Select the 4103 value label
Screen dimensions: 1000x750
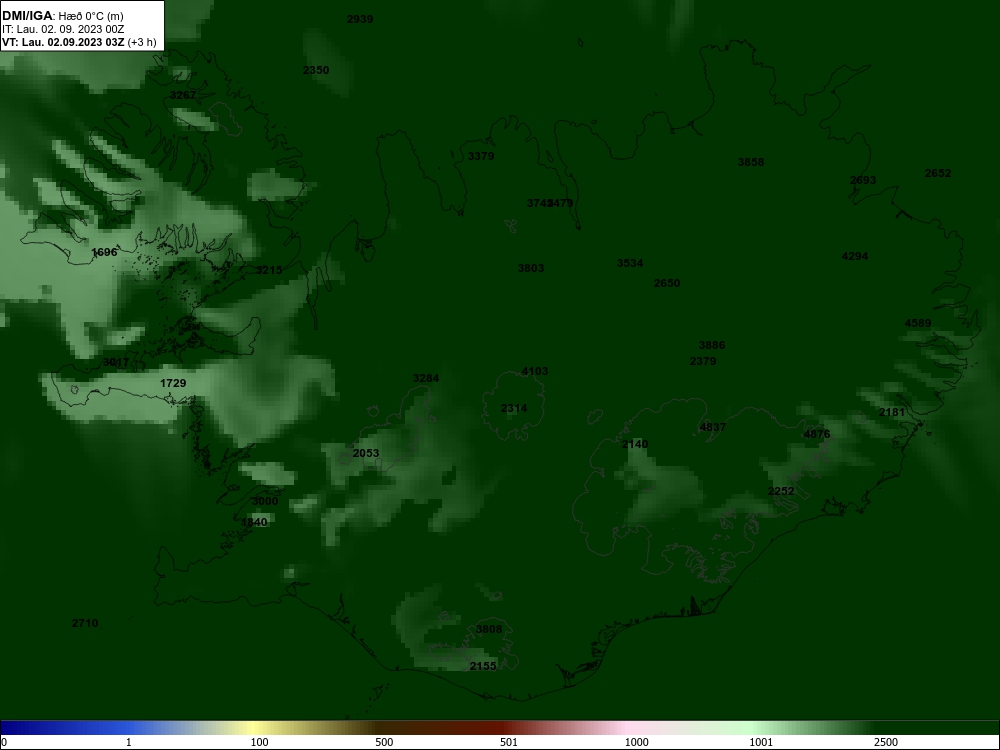pos(534,372)
